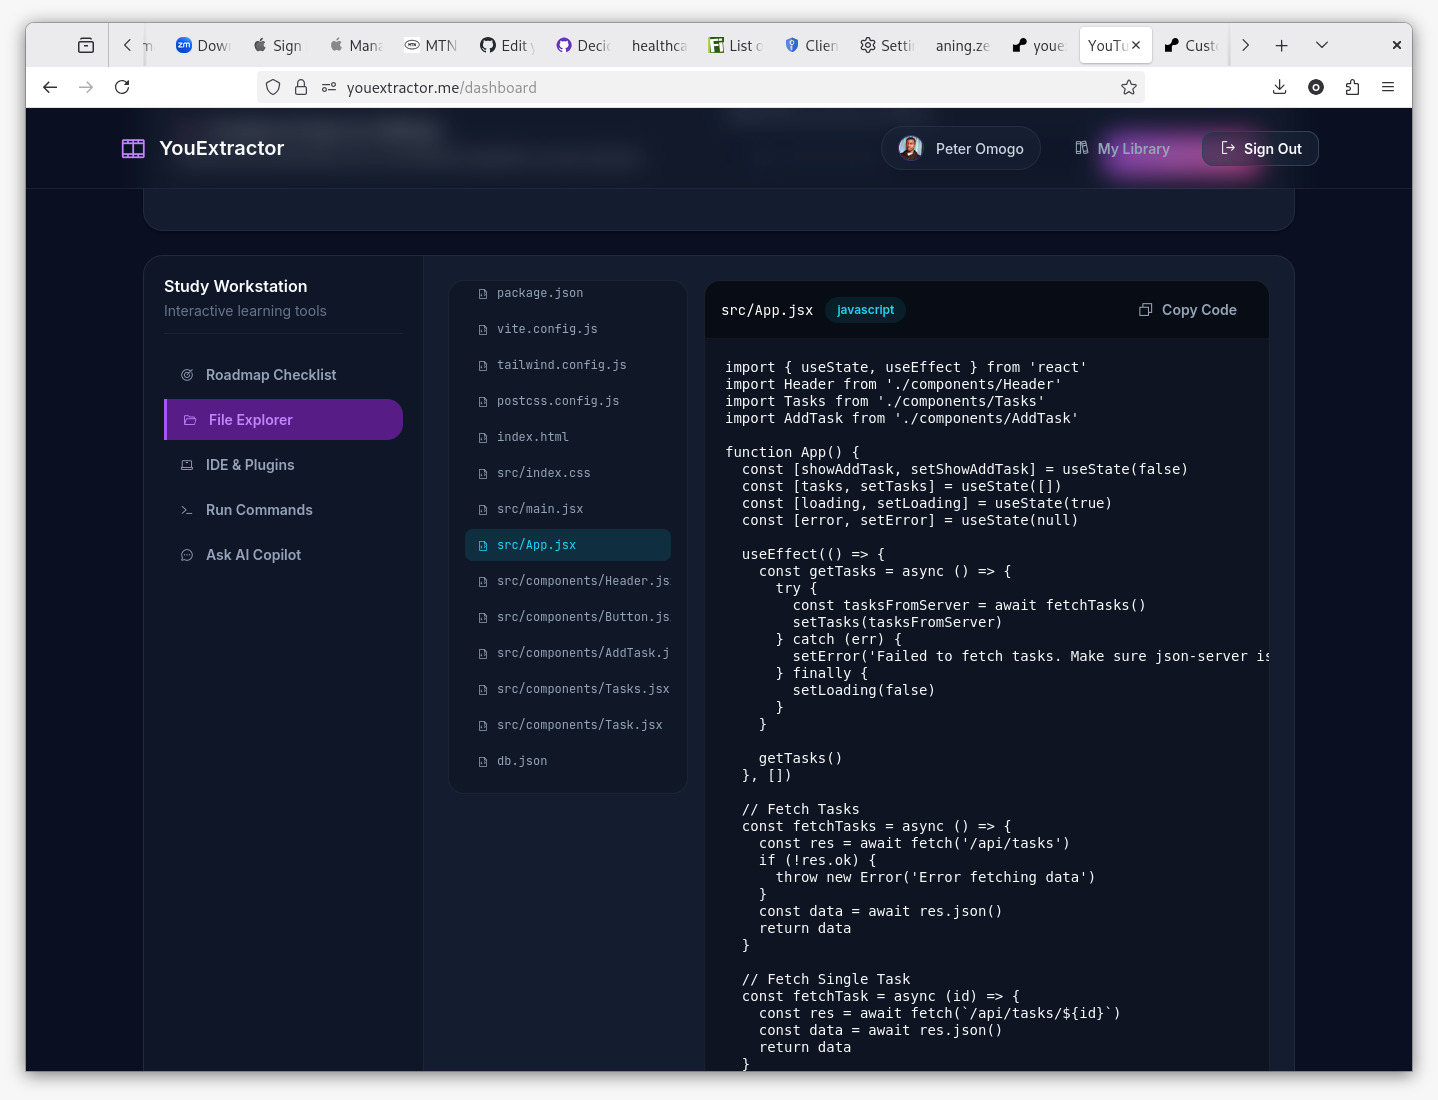
Task: Select src/App.jsx in file list
Action: tap(568, 545)
